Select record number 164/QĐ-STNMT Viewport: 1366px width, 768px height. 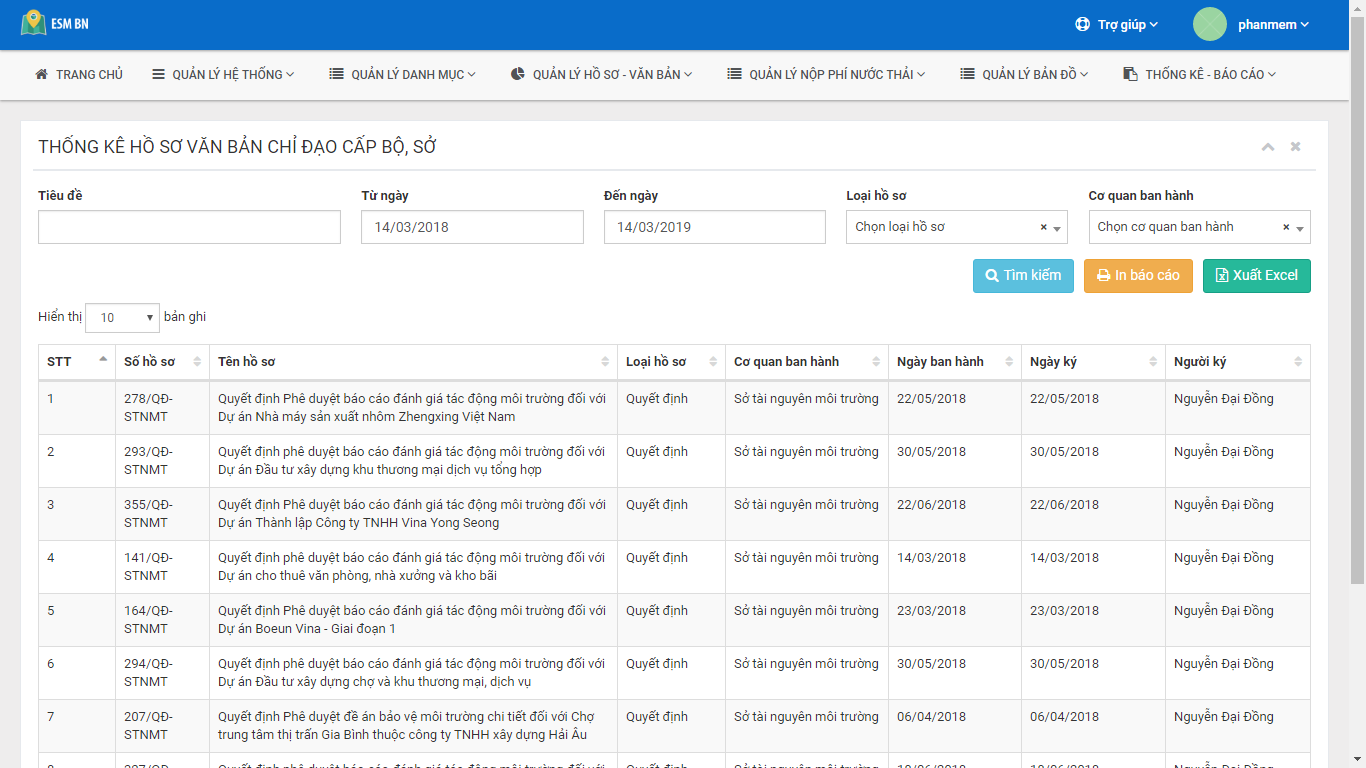[x=148, y=620]
